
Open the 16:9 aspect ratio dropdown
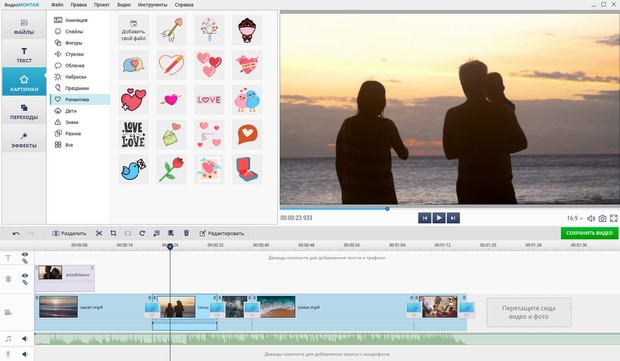click(x=575, y=218)
